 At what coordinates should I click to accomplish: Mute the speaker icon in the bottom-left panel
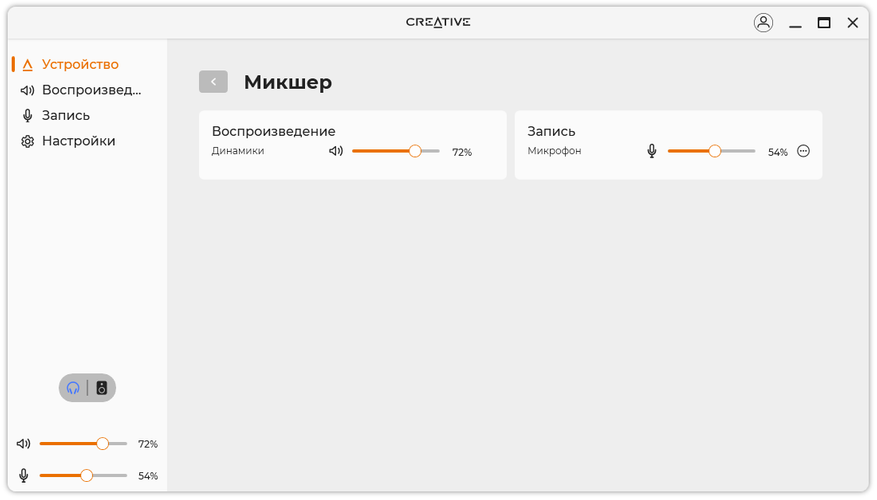coord(24,443)
